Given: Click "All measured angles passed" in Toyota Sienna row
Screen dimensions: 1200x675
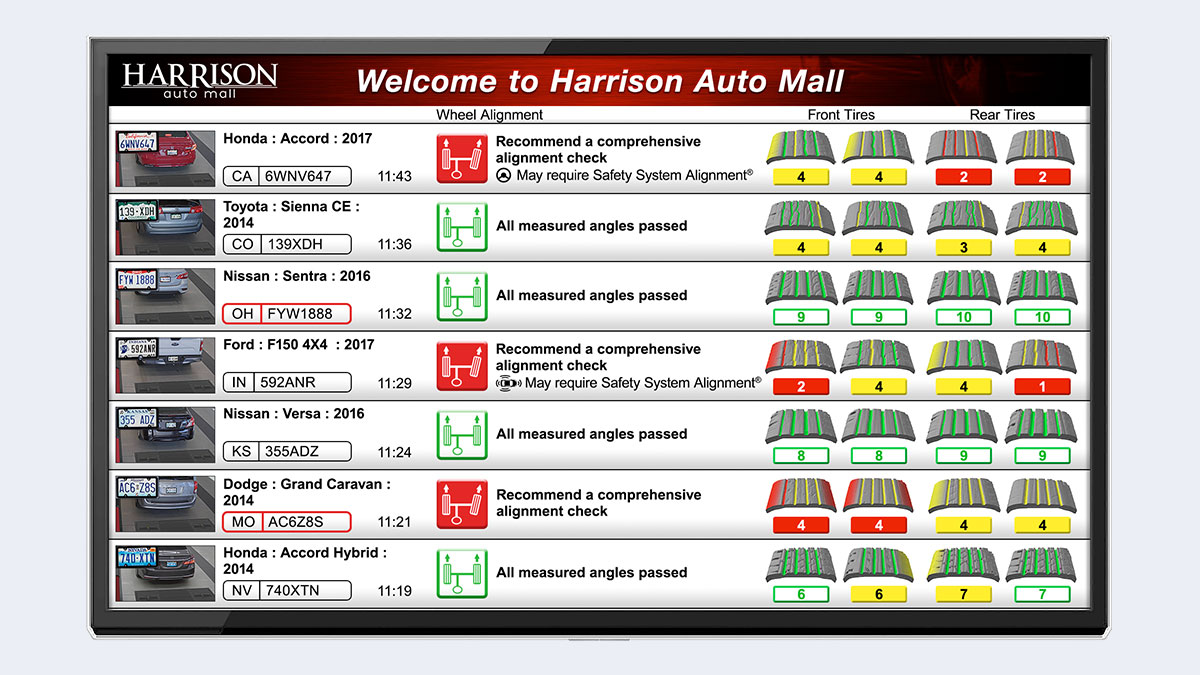Looking at the screenshot, I should click(592, 226).
